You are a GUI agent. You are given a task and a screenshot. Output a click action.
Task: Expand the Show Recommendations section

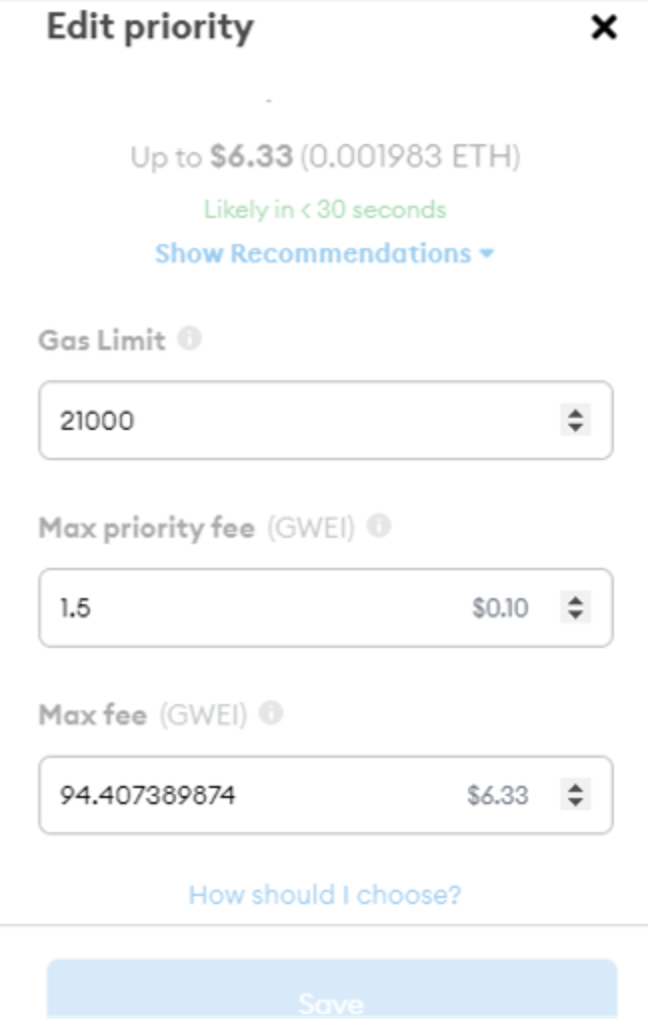[x=312, y=253]
